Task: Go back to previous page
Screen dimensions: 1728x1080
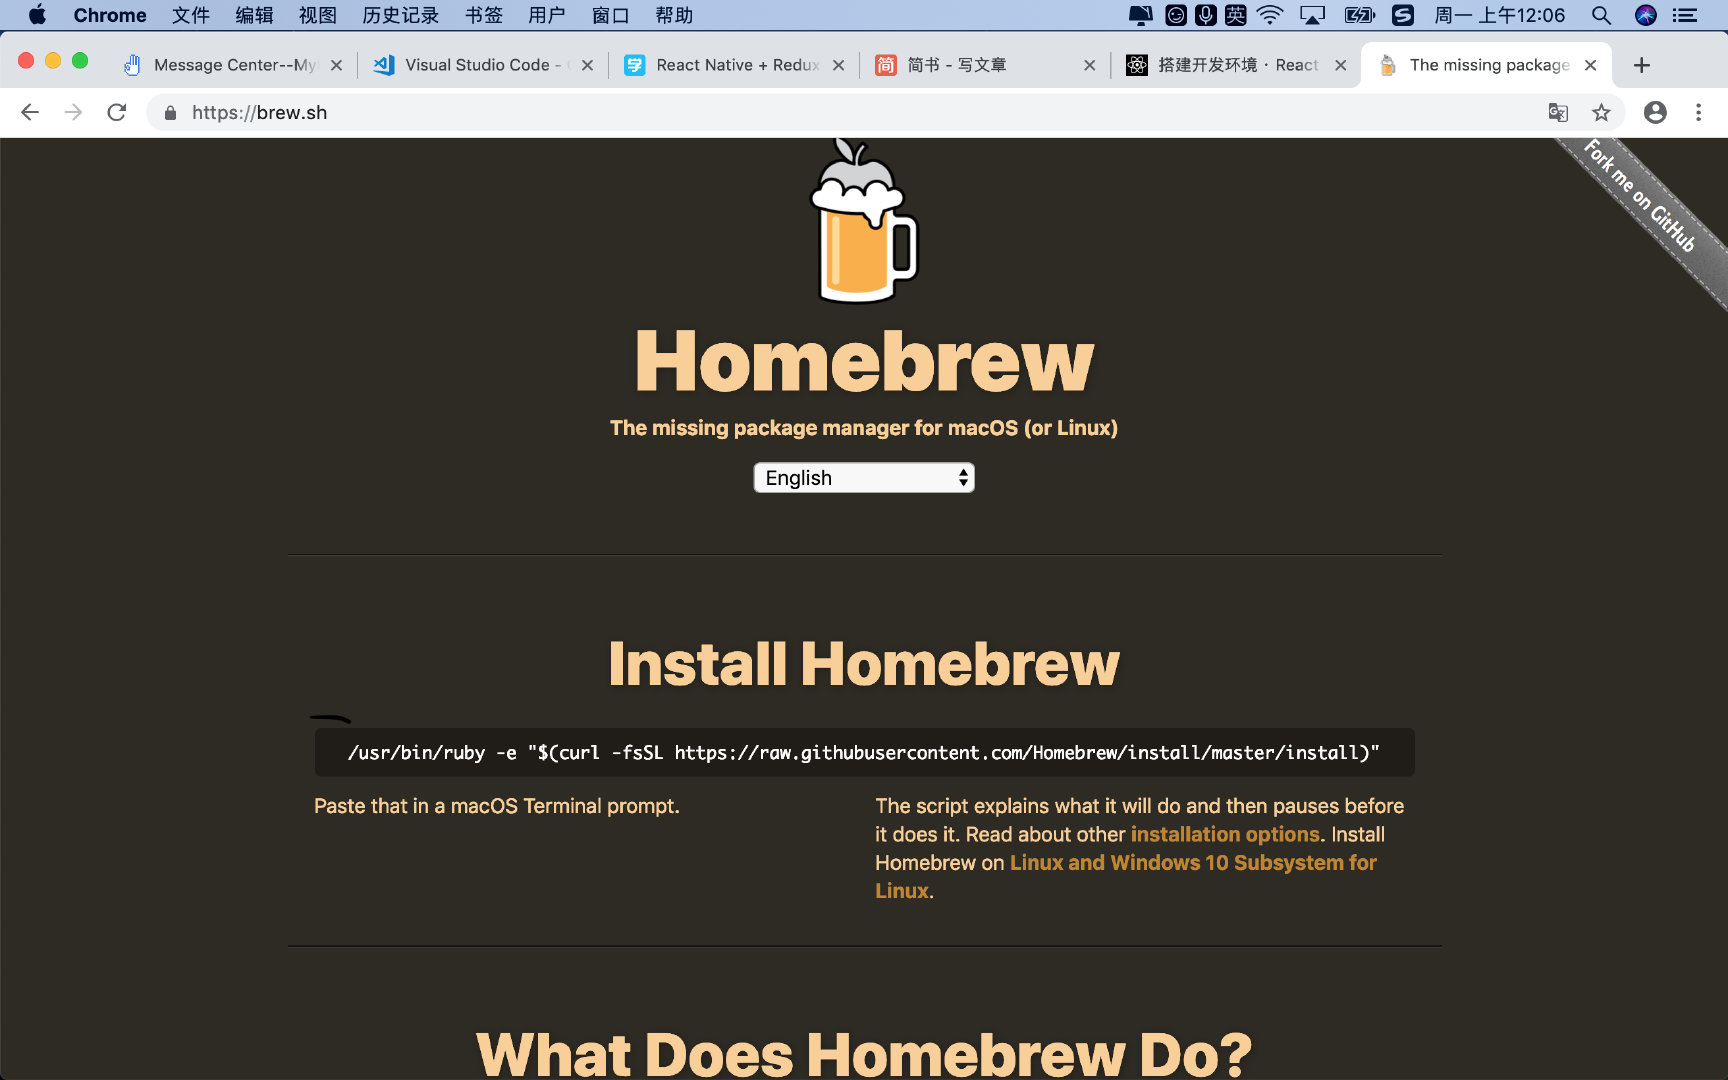Action: click(x=30, y=112)
